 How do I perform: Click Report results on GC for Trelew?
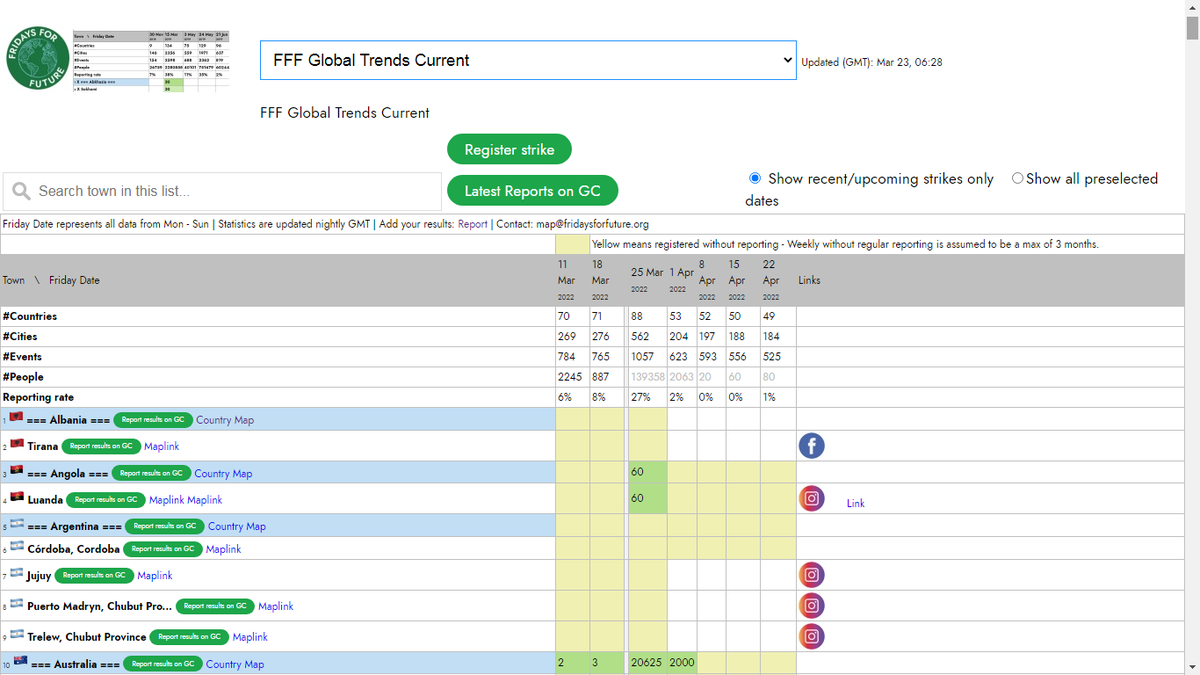coord(189,637)
